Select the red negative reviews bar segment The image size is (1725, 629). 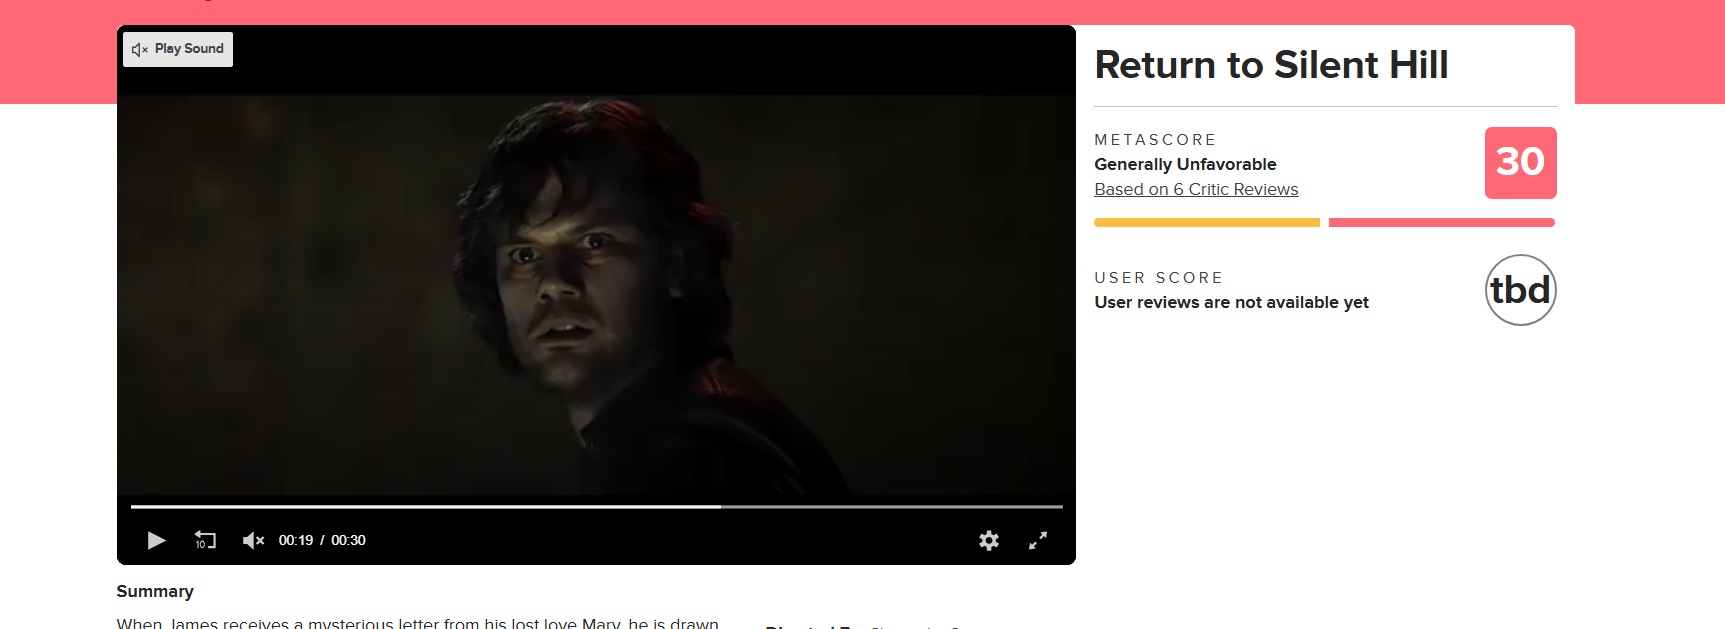1442,222
